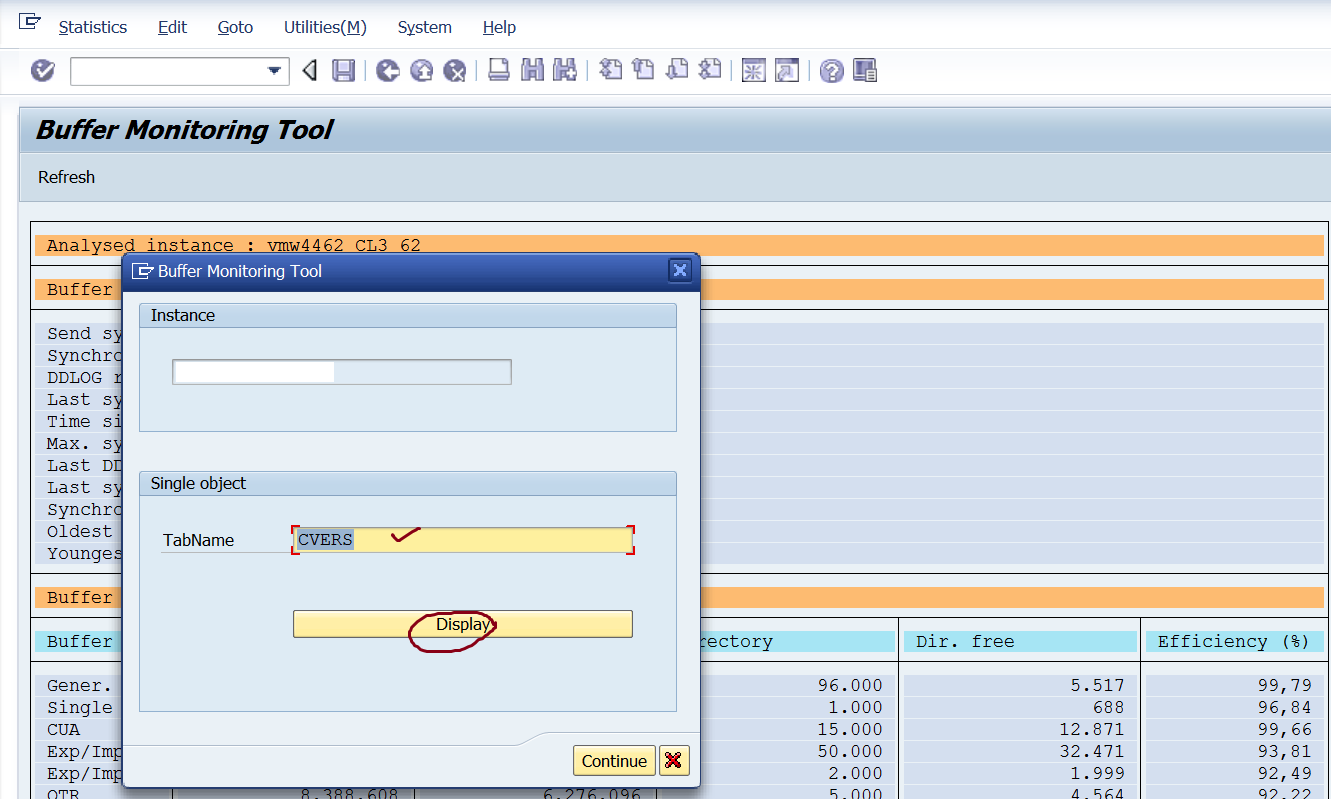The image size is (1331, 799).
Task: Open the command field dropdown arrow
Action: pos(273,70)
